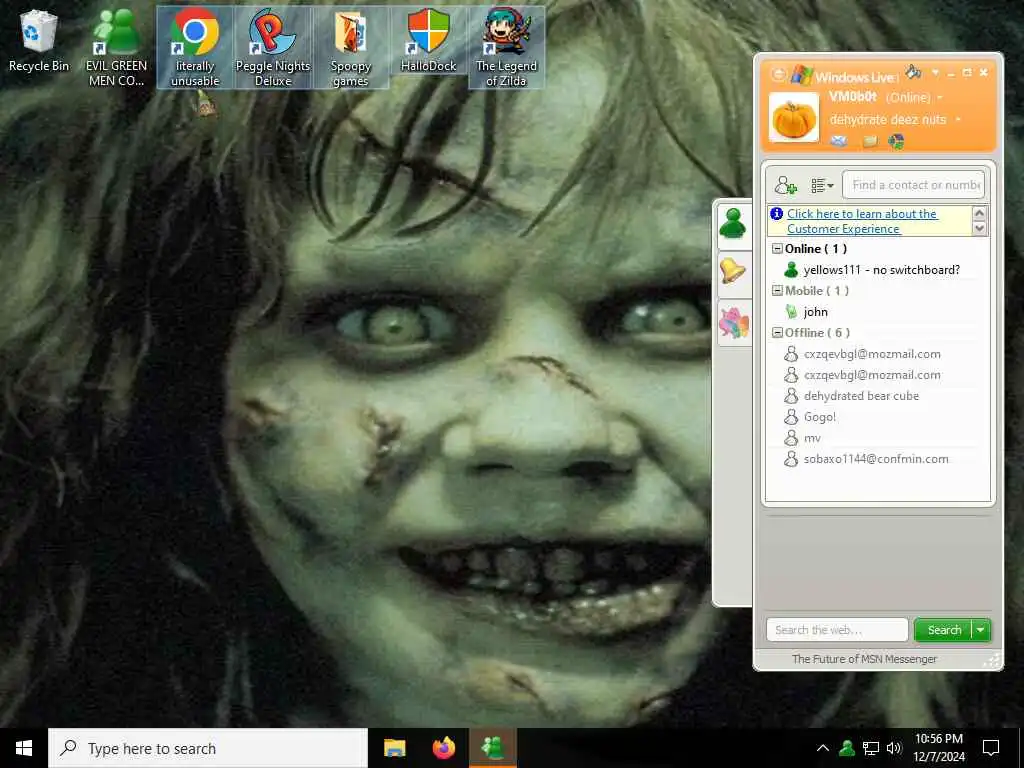1024x768 pixels.
Task: Select contact sobaxo1144@confmin.com
Action: point(877,459)
